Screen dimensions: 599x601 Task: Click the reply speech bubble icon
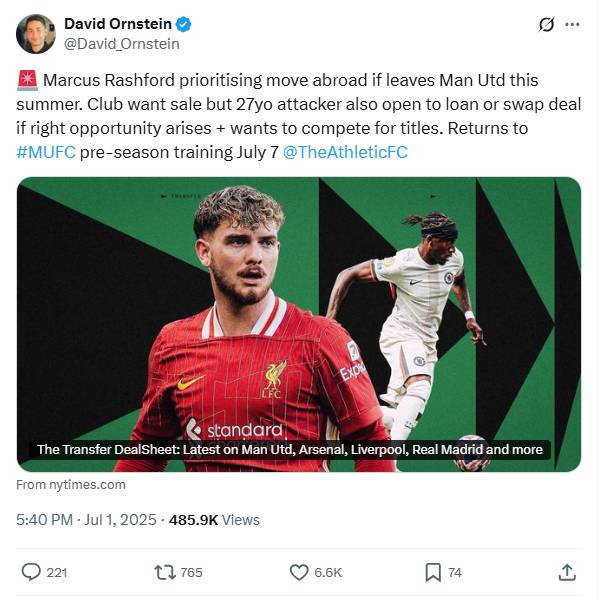coord(31,572)
